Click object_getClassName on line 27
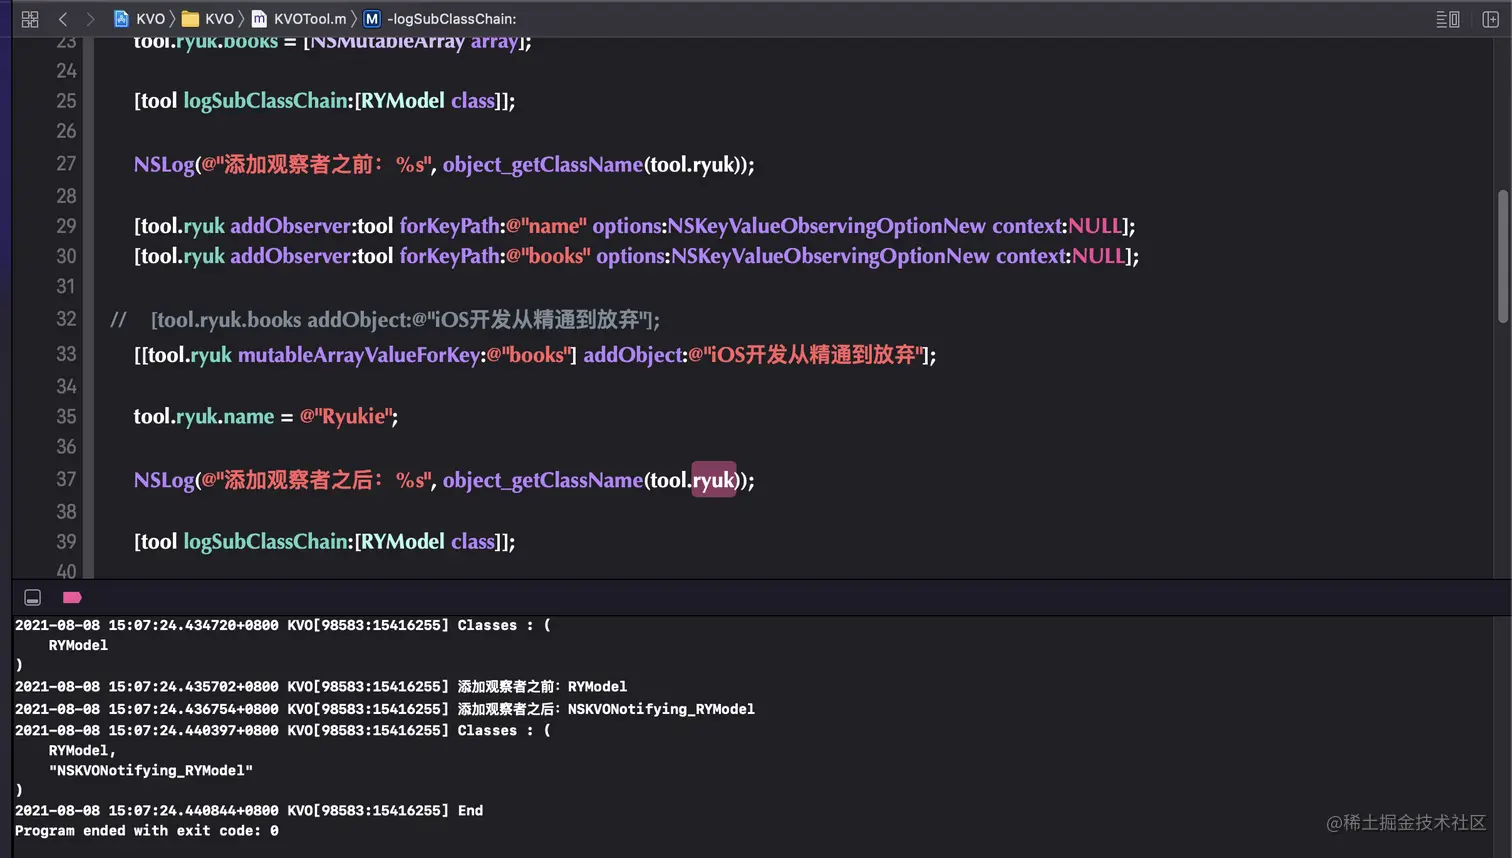 click(x=543, y=165)
